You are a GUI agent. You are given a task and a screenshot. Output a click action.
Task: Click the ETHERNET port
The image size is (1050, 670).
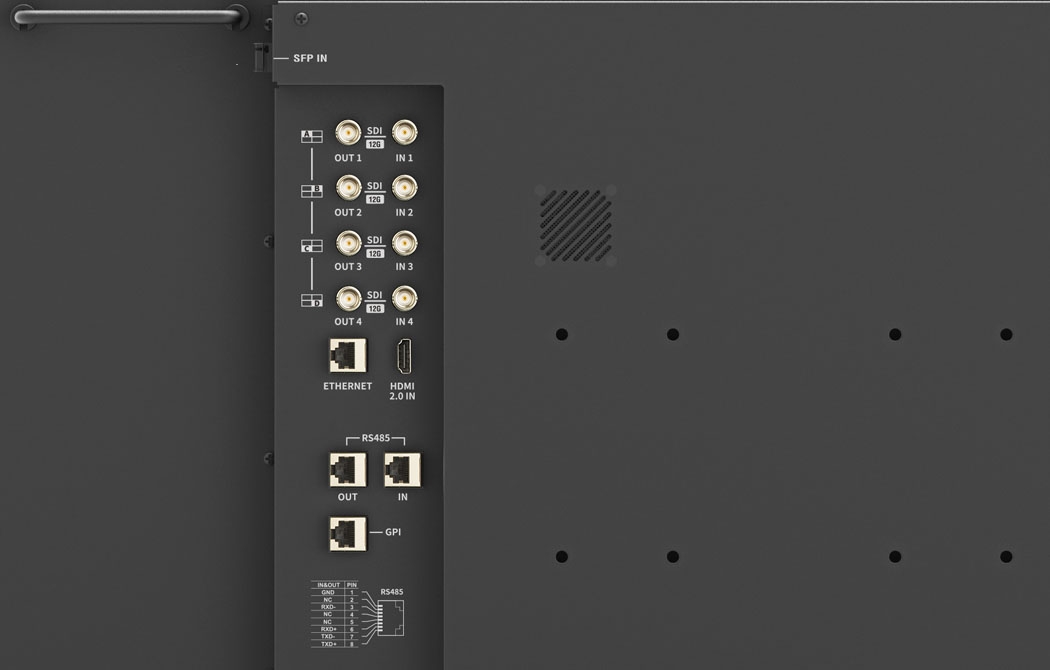coord(347,355)
